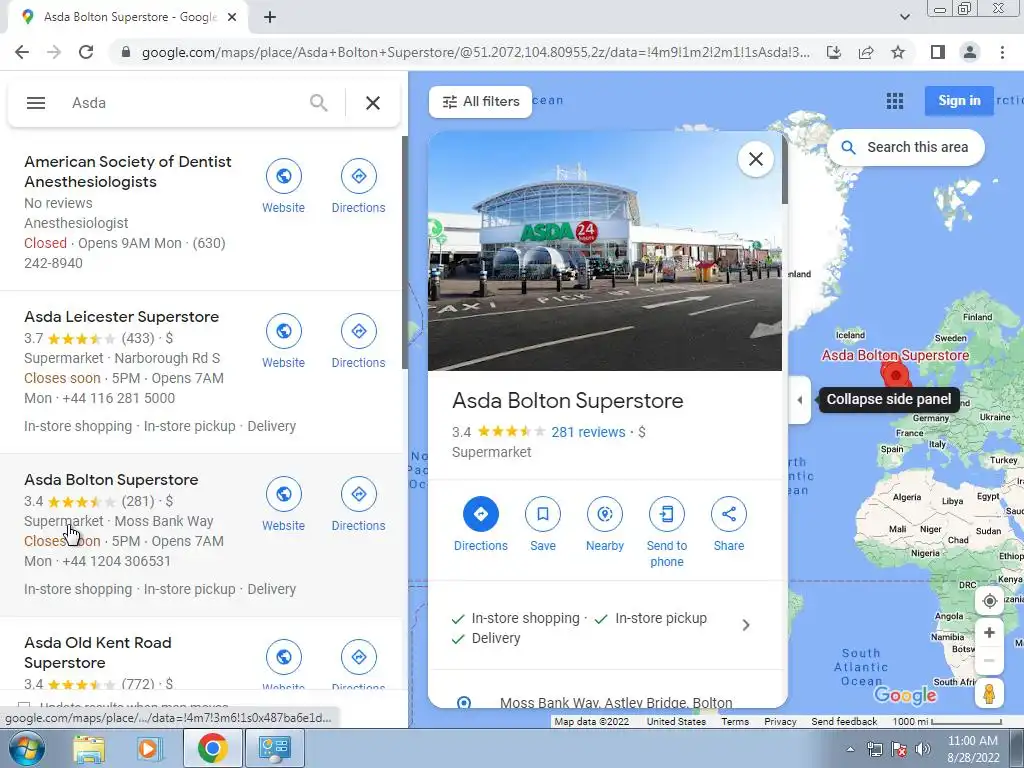Expand service options chevron in place card
This screenshot has width=1024, height=768.
[x=746, y=625]
